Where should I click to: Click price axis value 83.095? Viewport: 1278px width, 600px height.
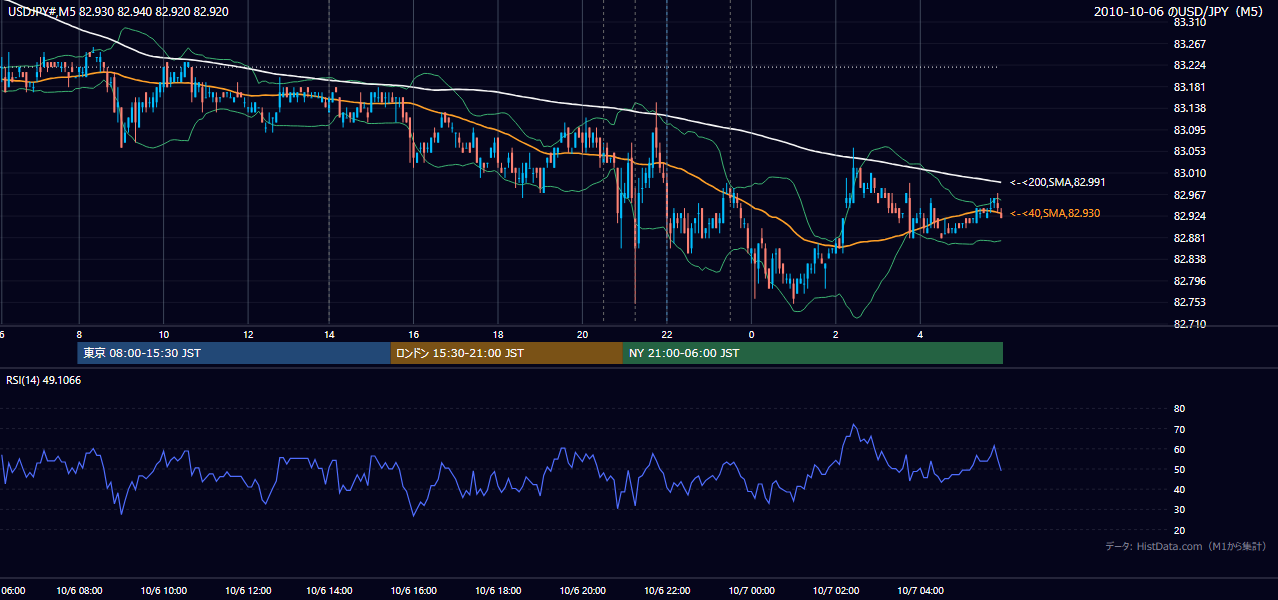(x=1188, y=130)
